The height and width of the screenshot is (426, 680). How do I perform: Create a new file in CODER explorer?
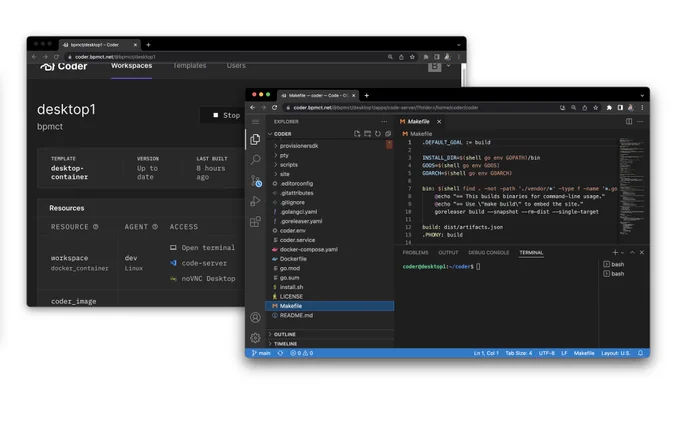coord(357,134)
